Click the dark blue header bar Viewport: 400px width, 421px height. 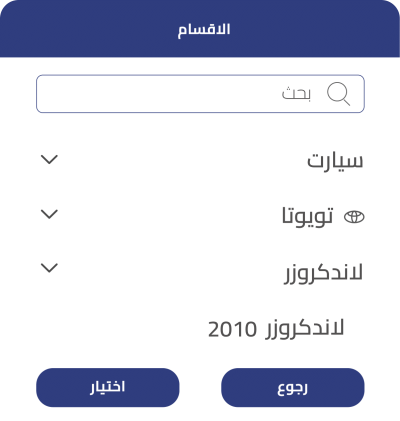tap(200, 29)
